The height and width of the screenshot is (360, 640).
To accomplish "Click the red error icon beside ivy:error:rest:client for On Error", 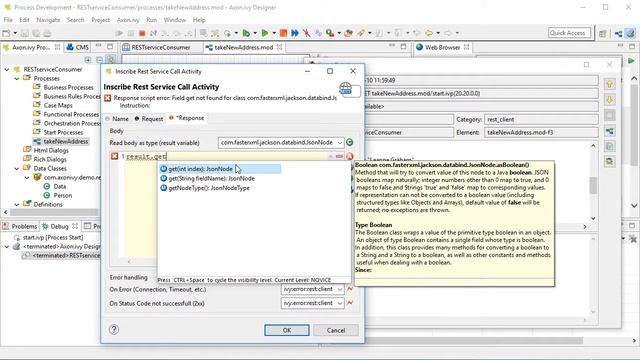I will pyautogui.click(x=350, y=289).
